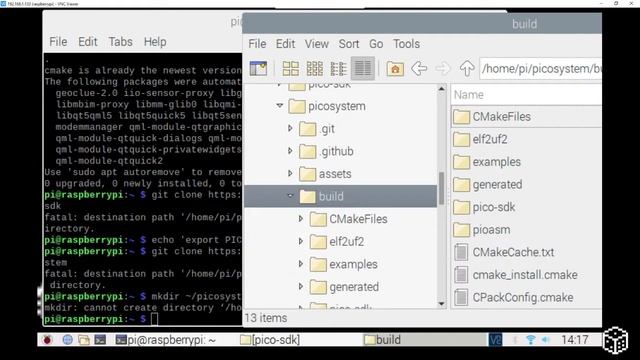
Task: Switch to detailed list view
Action: coord(362,69)
